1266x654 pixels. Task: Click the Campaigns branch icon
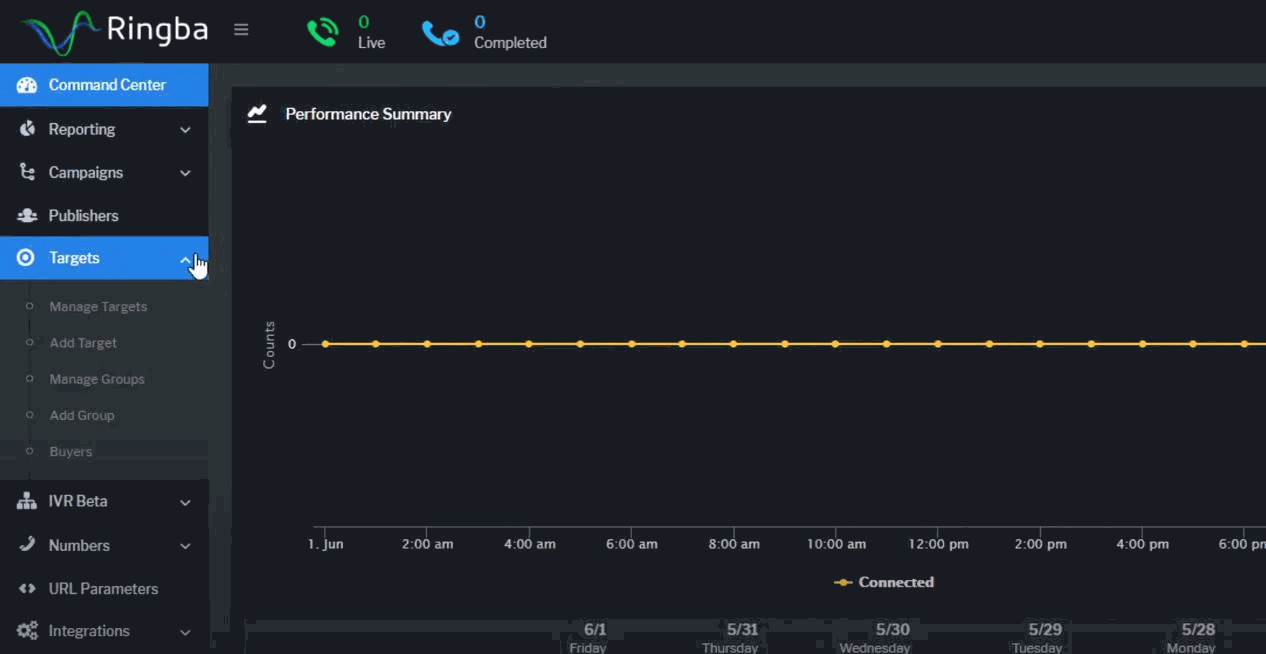[27, 172]
